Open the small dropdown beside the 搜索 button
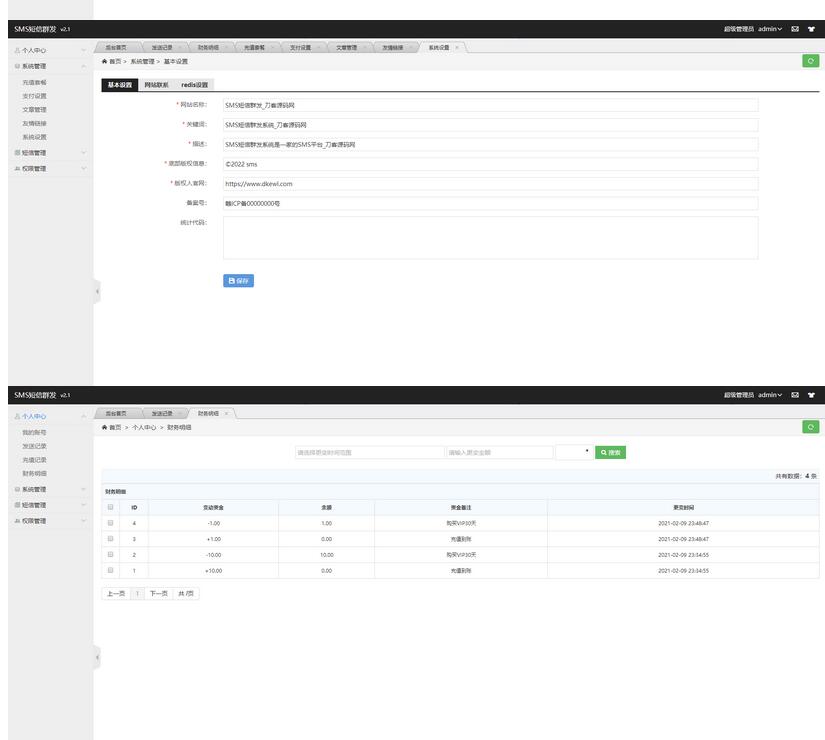Viewport: 825px width, 740px height. [574, 452]
